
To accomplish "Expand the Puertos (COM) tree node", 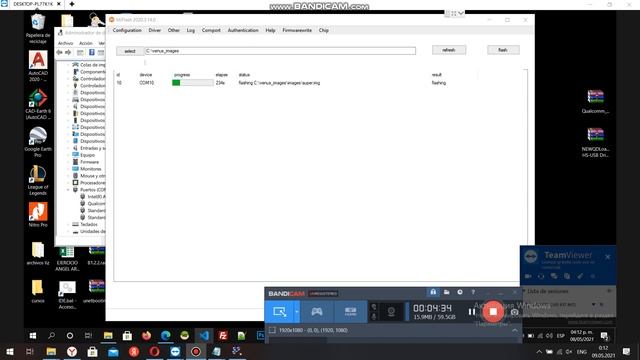I will (68, 190).
